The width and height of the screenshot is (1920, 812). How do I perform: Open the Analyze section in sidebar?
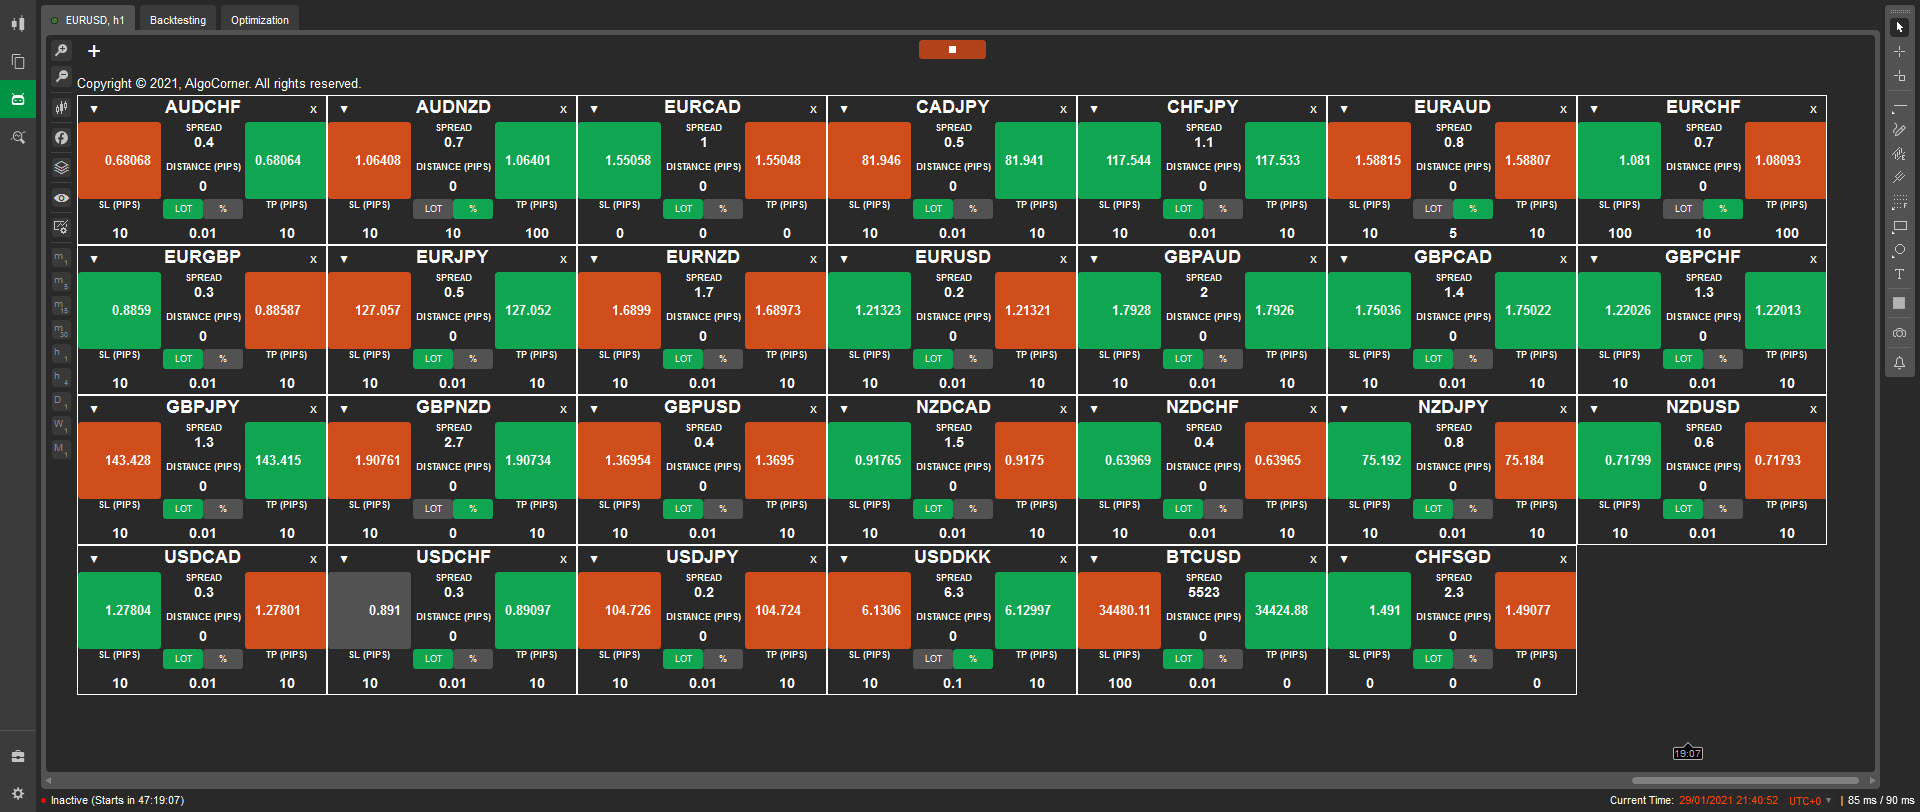pos(17,137)
